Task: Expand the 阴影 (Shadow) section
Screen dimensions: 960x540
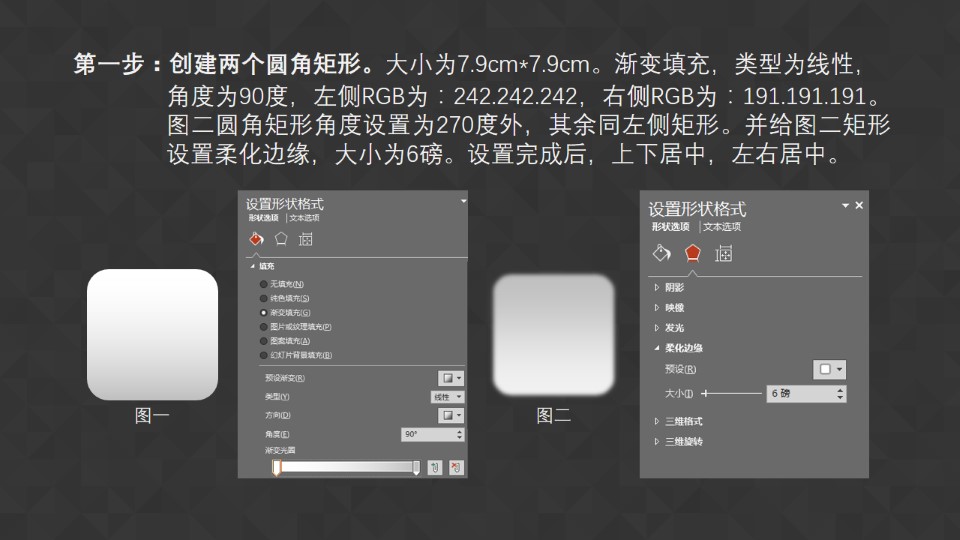Action: (x=675, y=288)
